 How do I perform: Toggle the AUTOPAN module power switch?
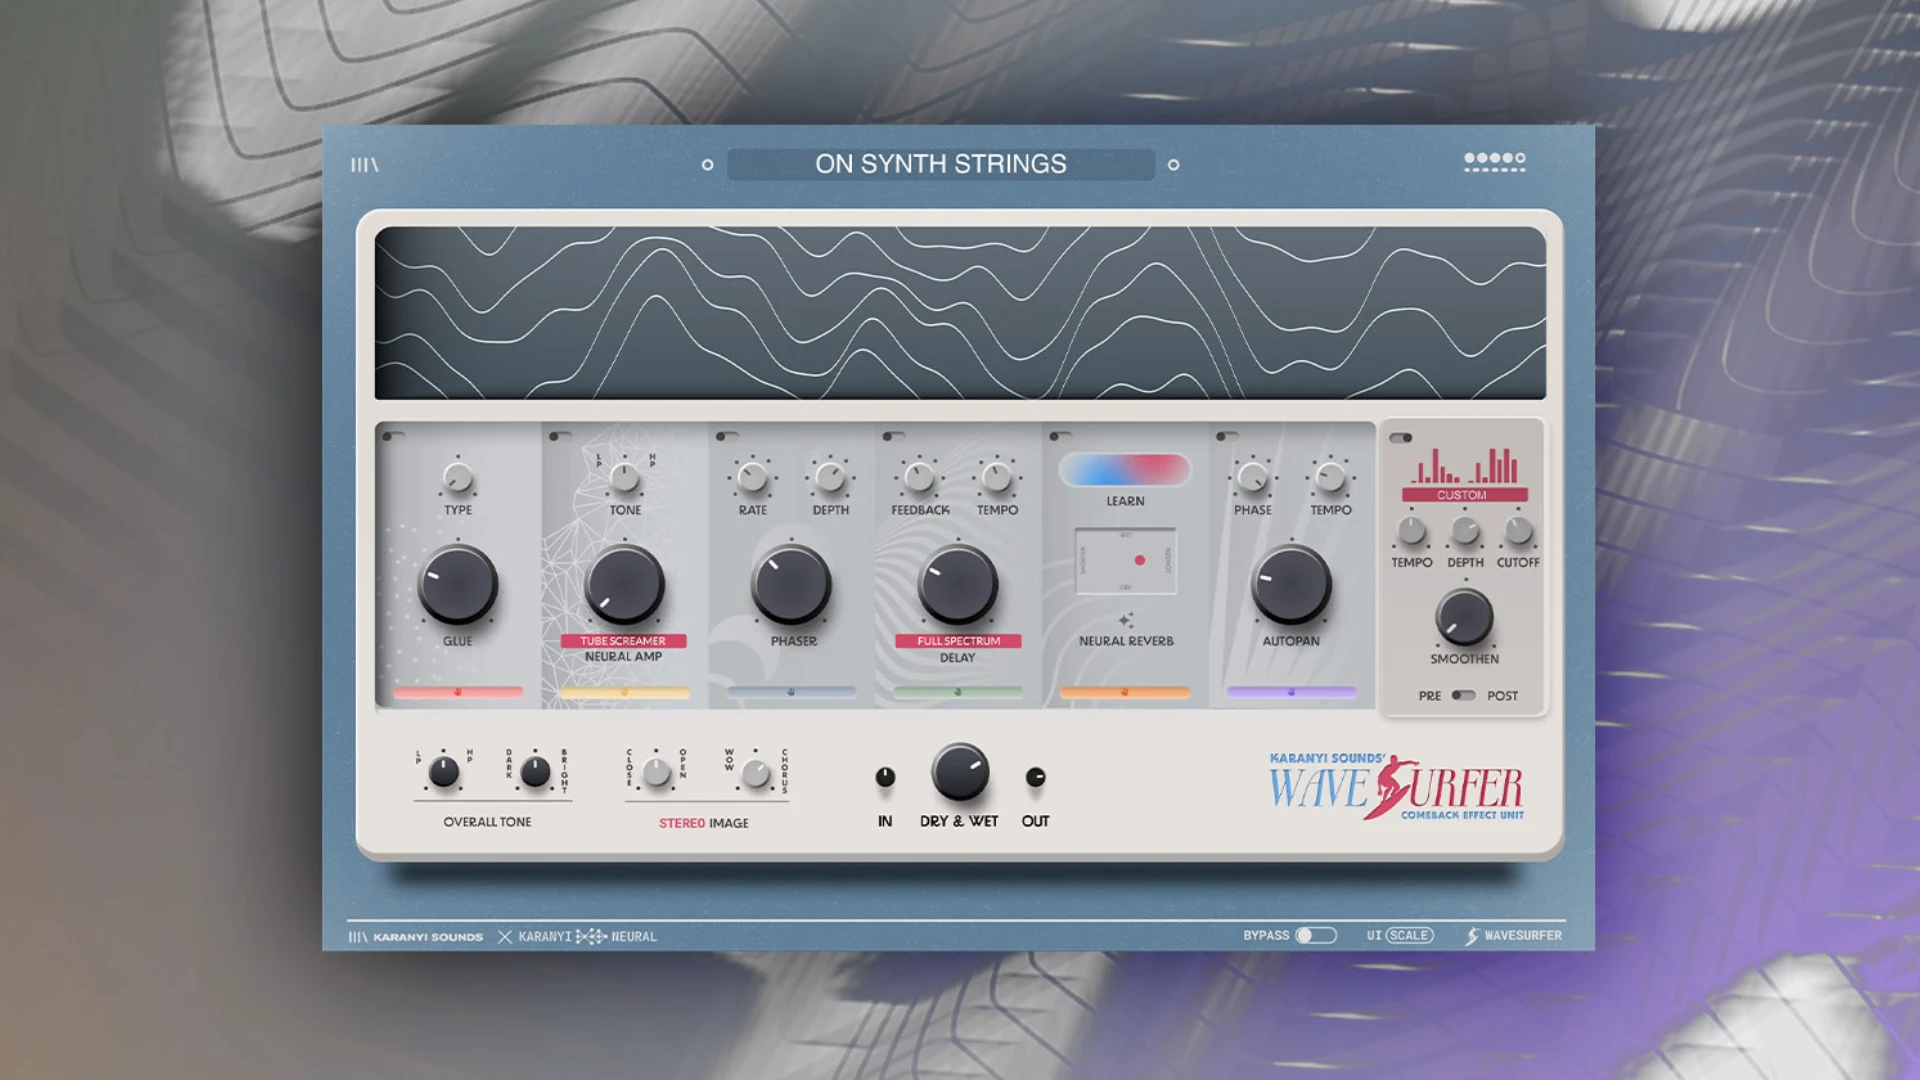click(1227, 436)
